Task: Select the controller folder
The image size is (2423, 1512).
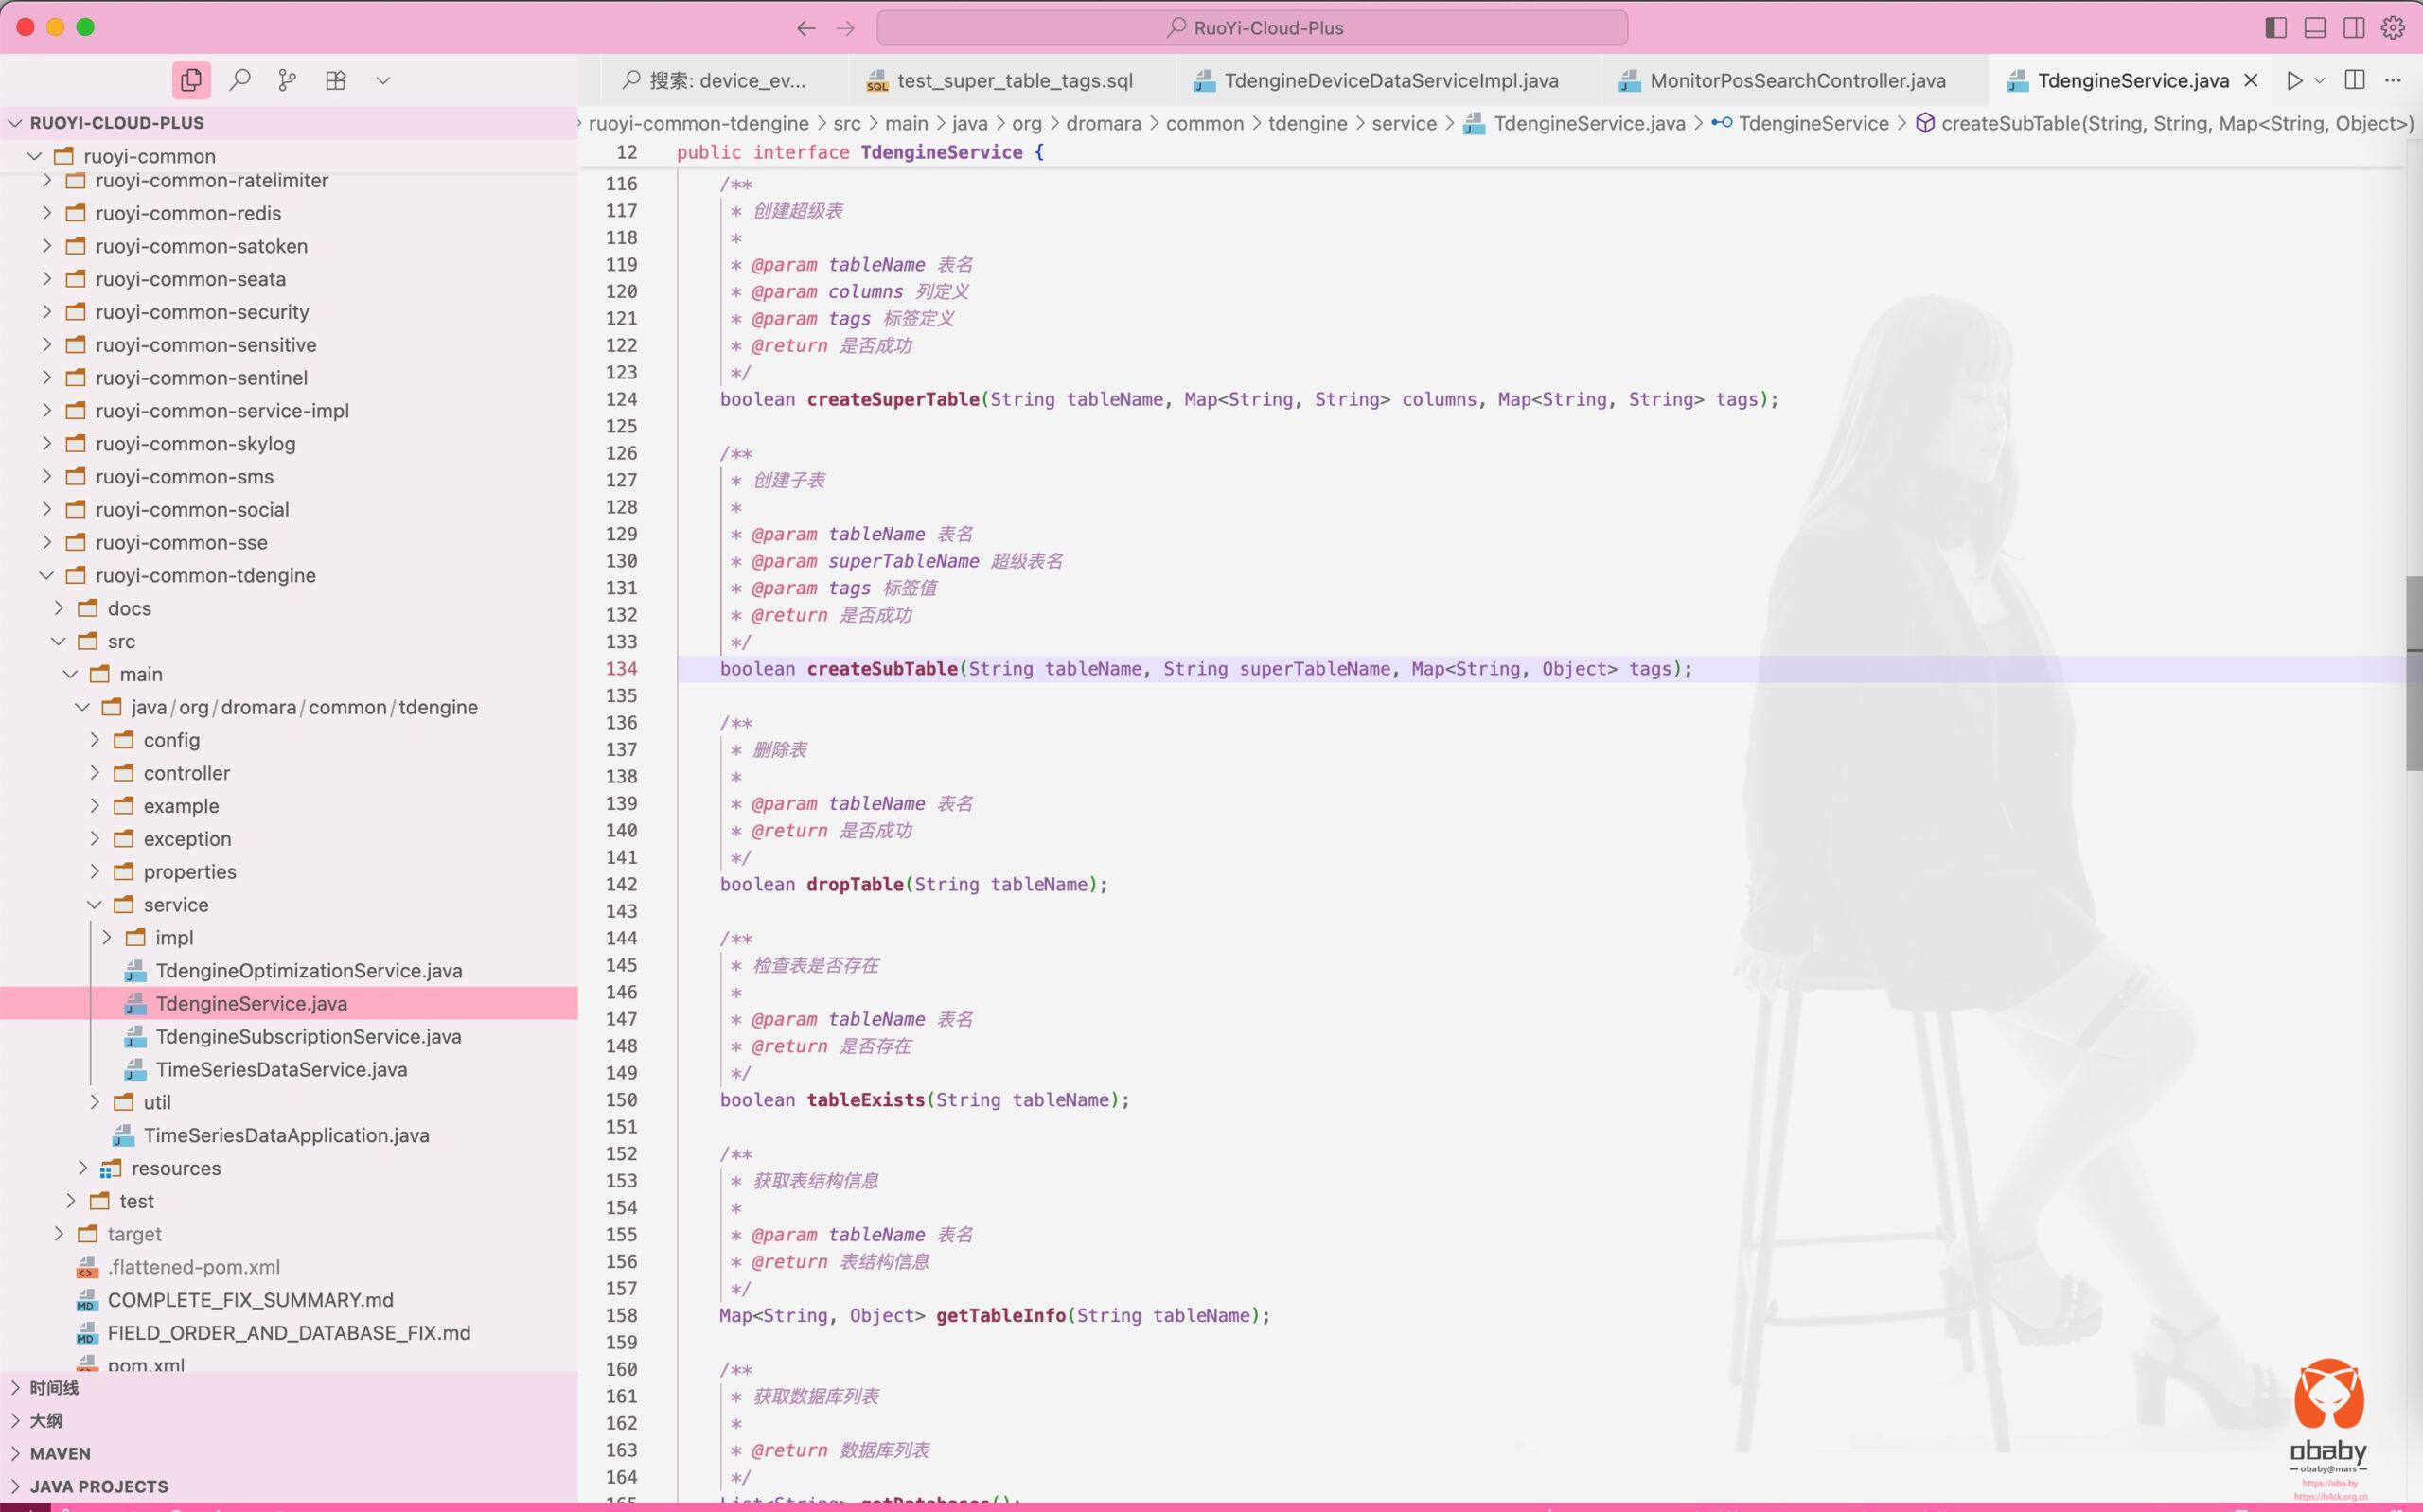Action: (x=289, y=773)
